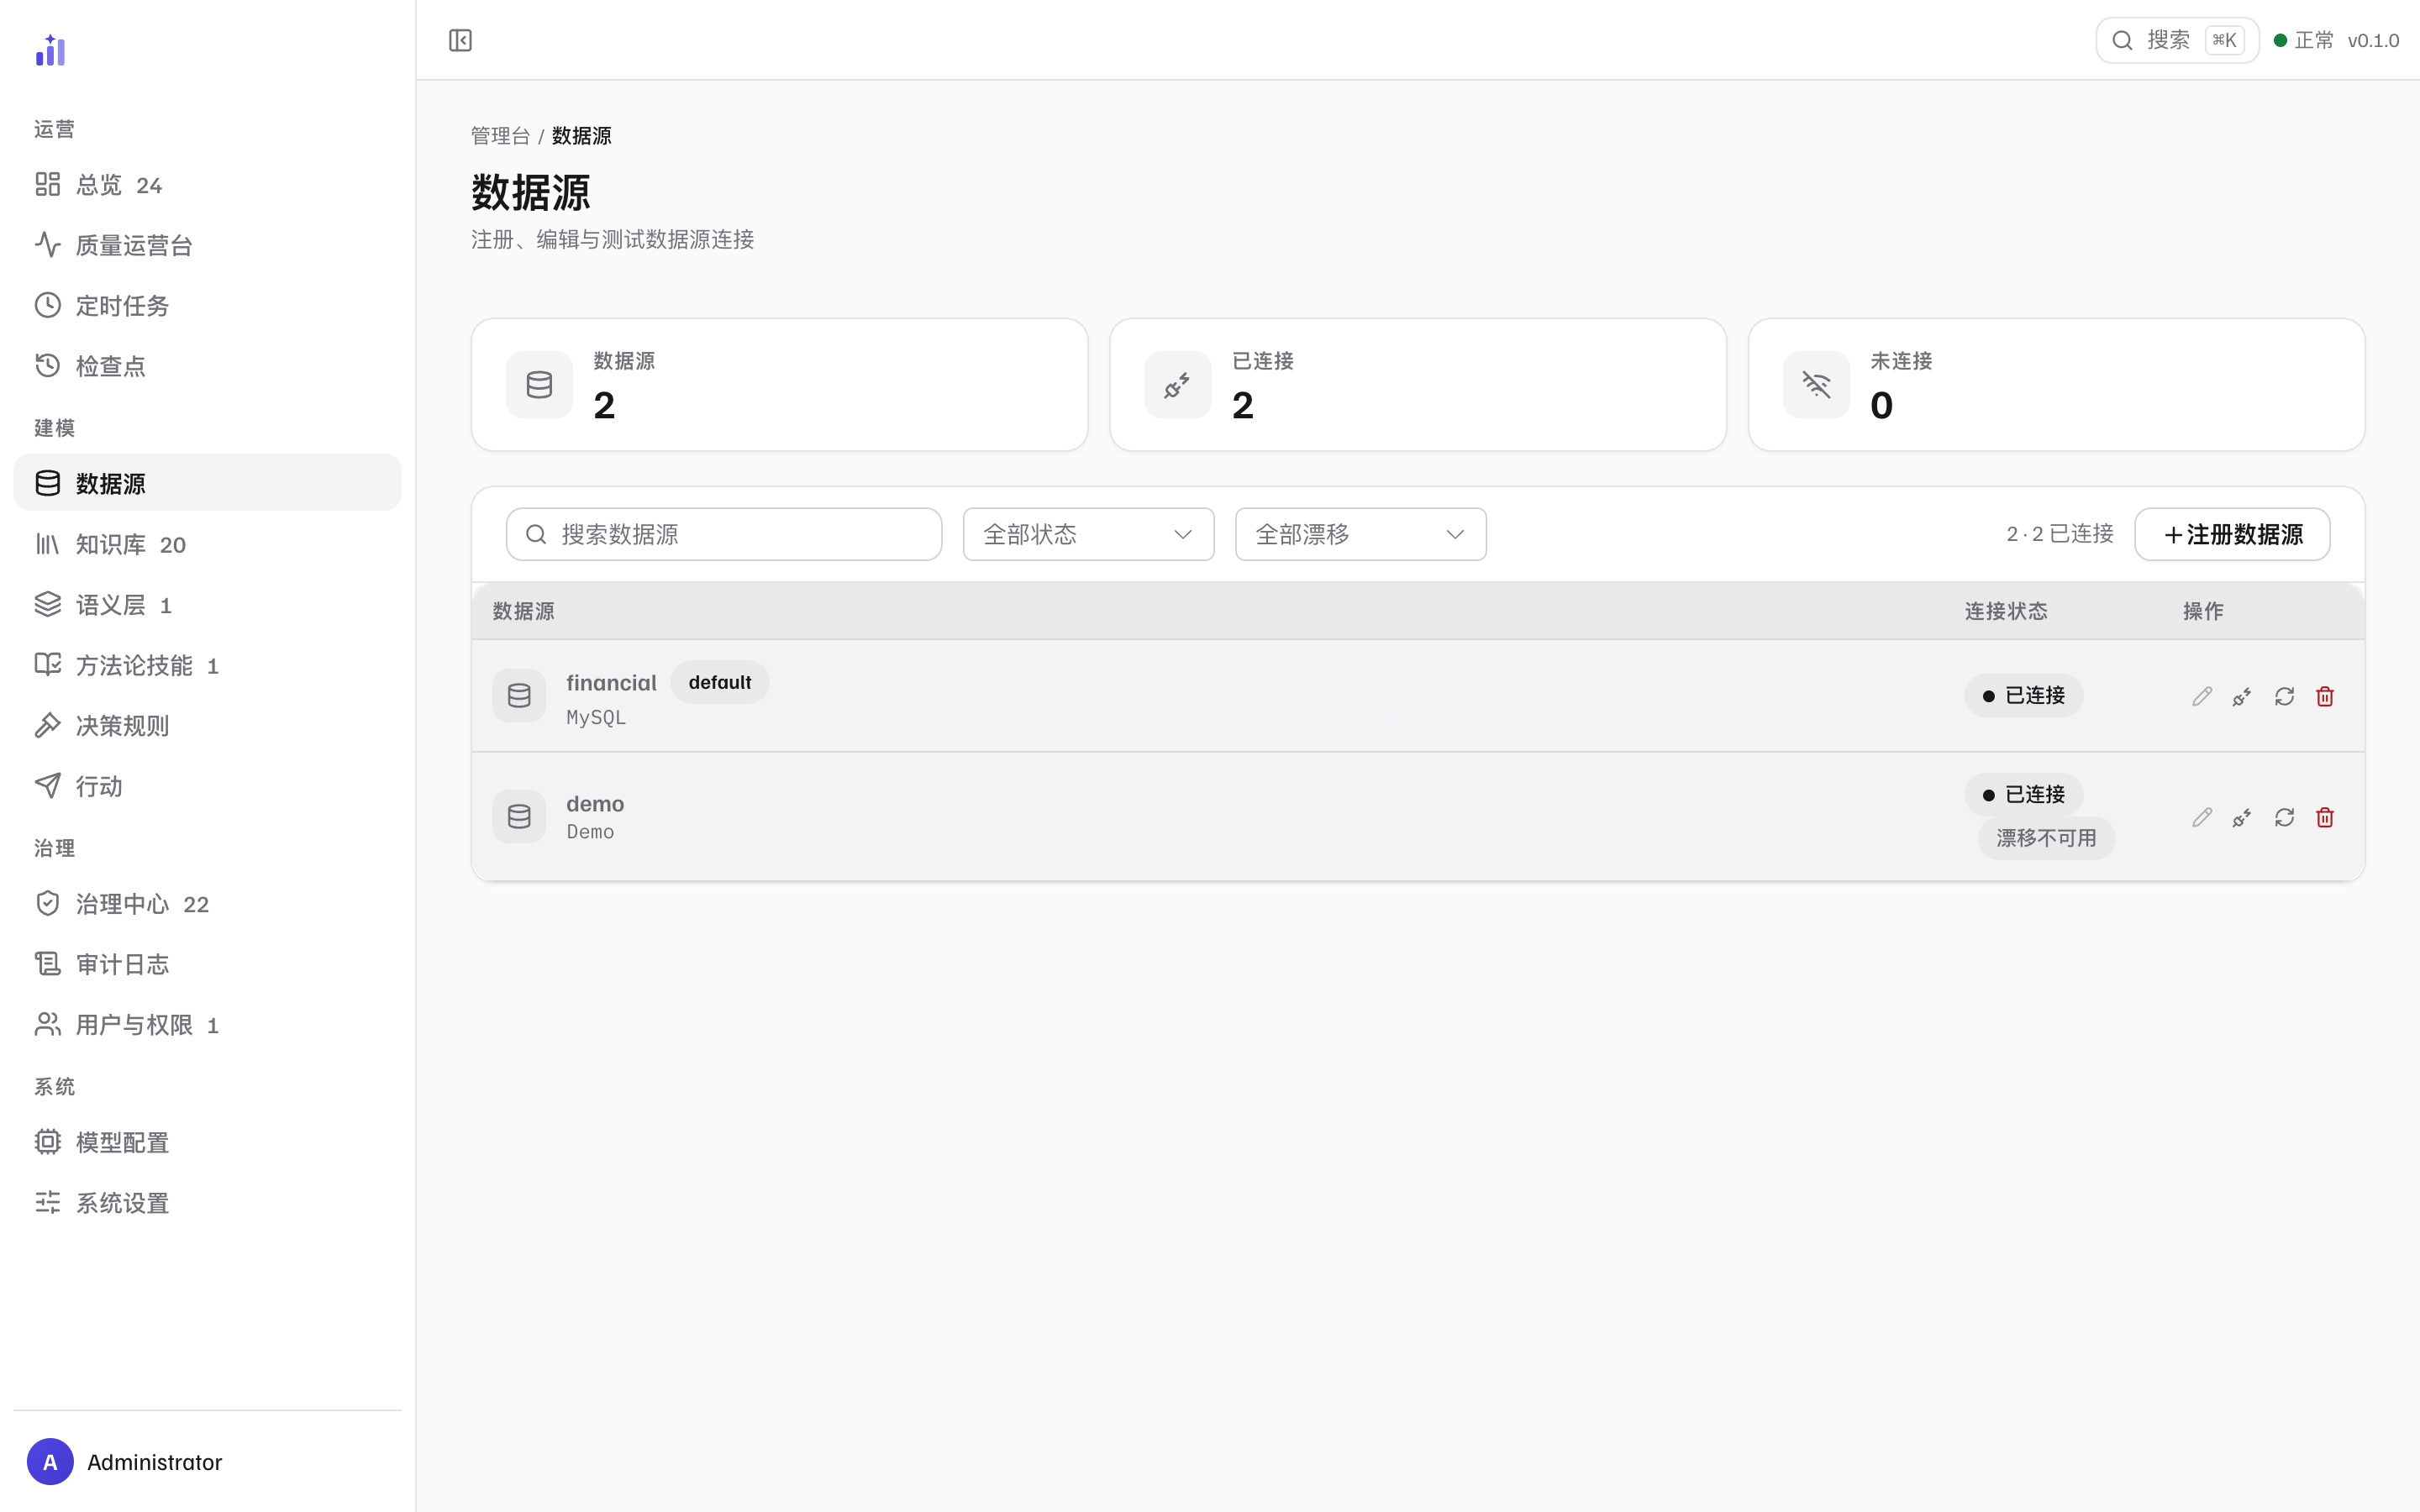
Task: Open 语义层 in the sidebar
Action: click(207, 605)
